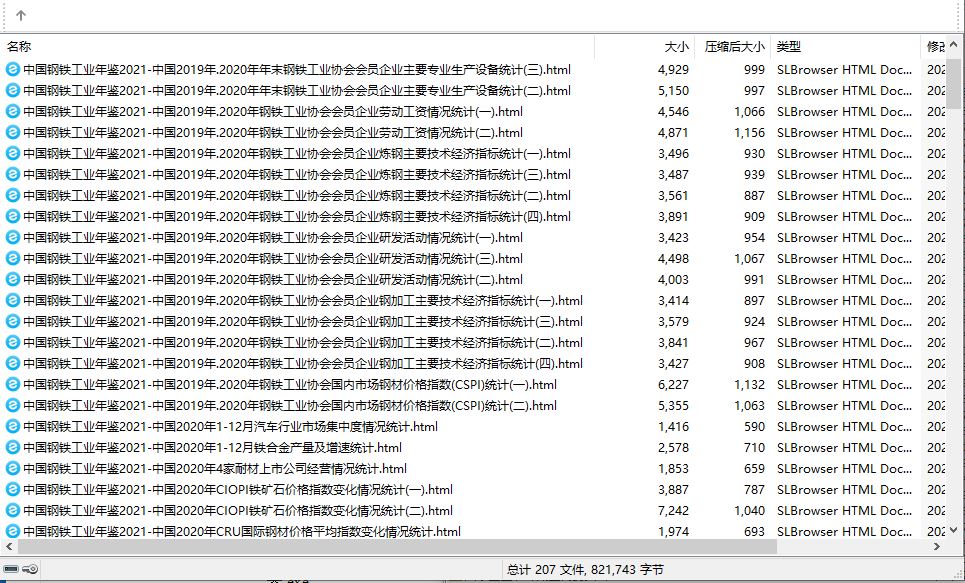Viewport: 965px width, 583px height.
Task: Click the icon beside 炼钢主要技术经济指标统计(一).html
Action: [x=12, y=153]
